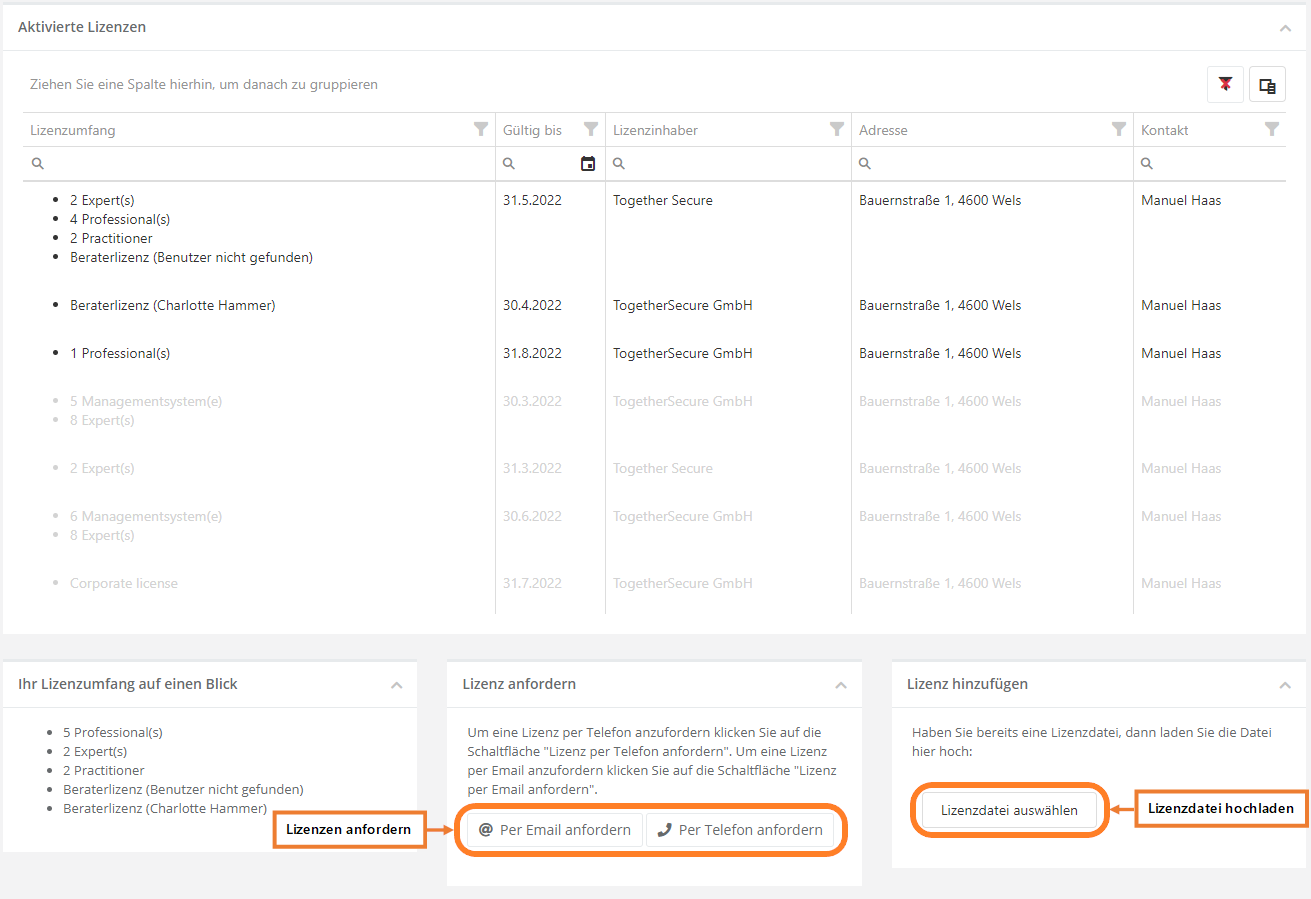Click the Lizenzinhaber search filter field
Viewport: 1311px width, 899px height.
(735, 164)
